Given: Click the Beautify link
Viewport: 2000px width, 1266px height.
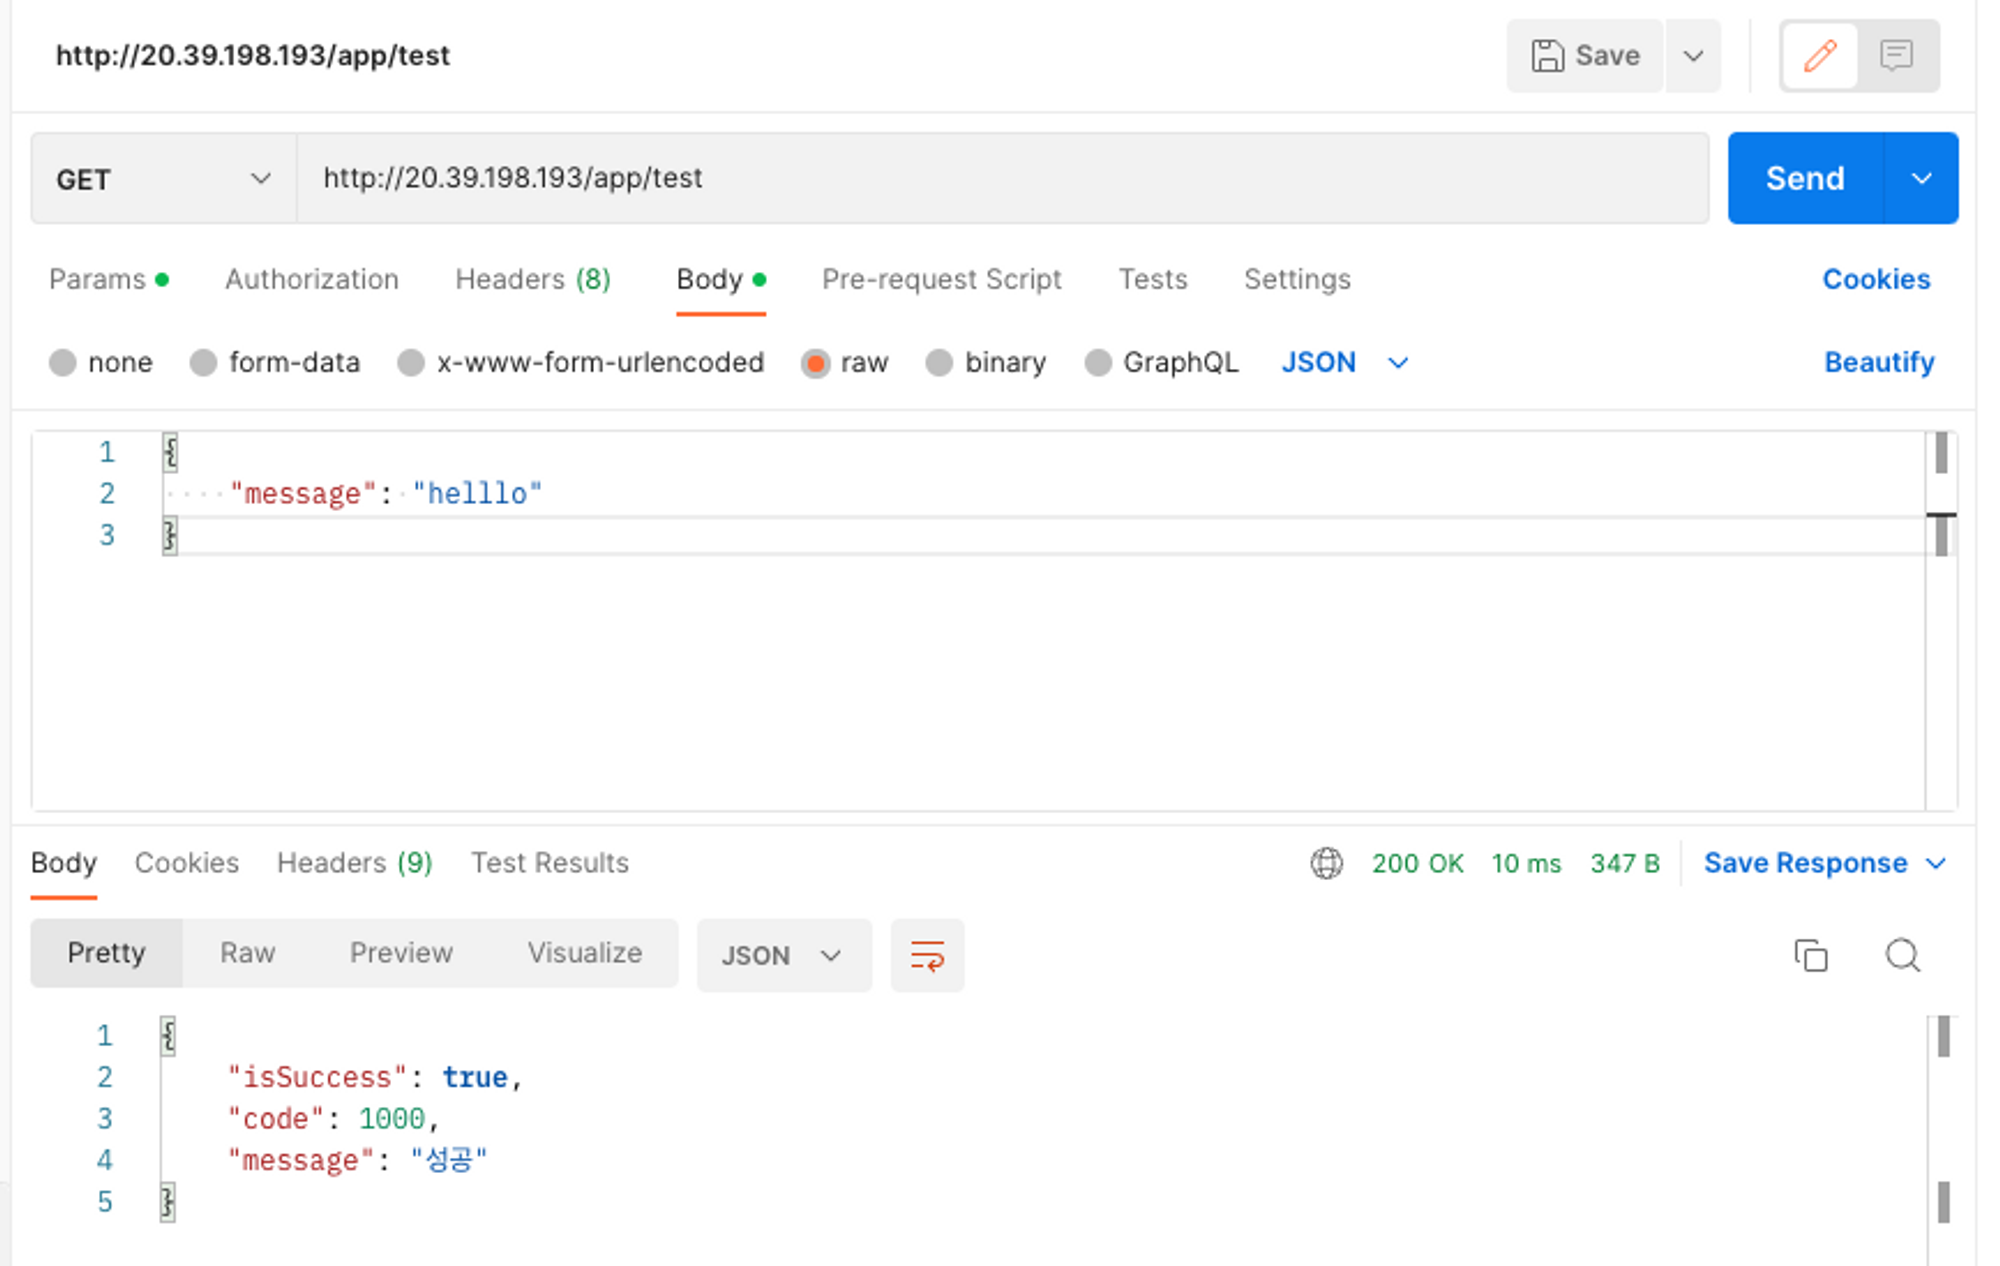Looking at the screenshot, I should 1878,362.
